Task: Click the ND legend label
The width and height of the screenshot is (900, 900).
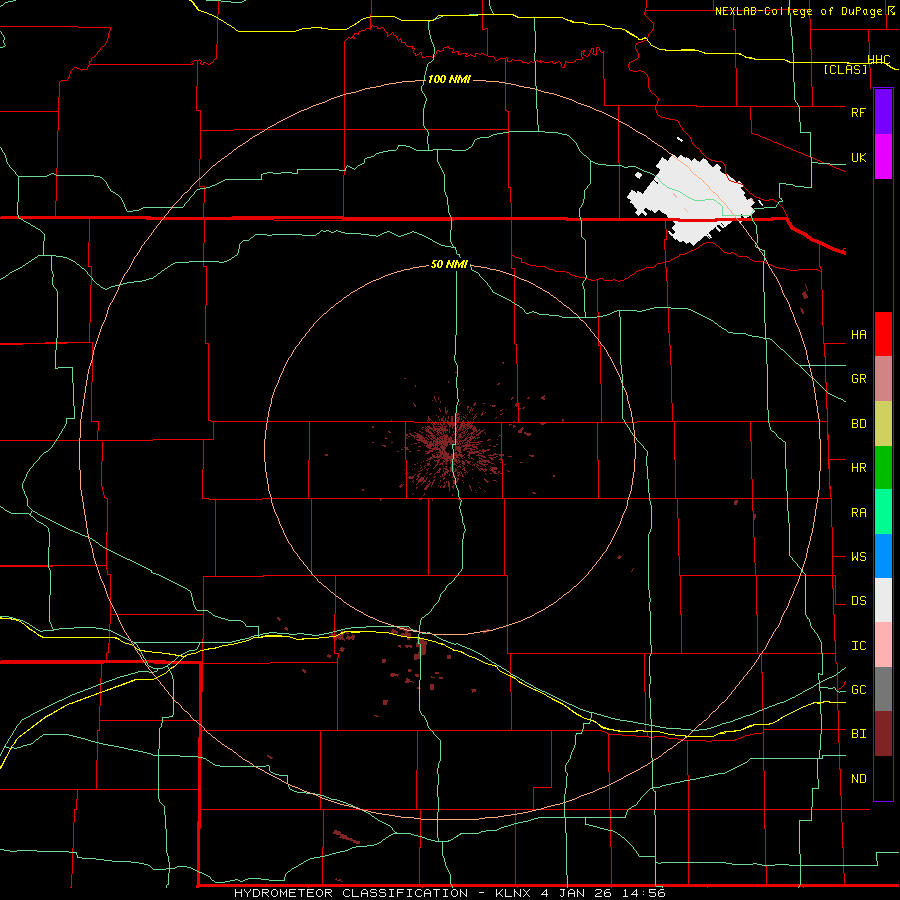Action: [858, 779]
